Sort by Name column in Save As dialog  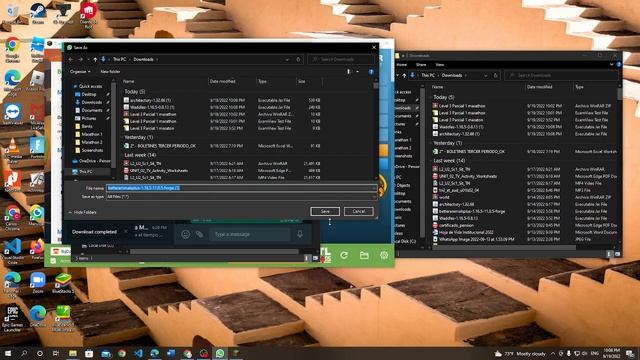(x=129, y=81)
